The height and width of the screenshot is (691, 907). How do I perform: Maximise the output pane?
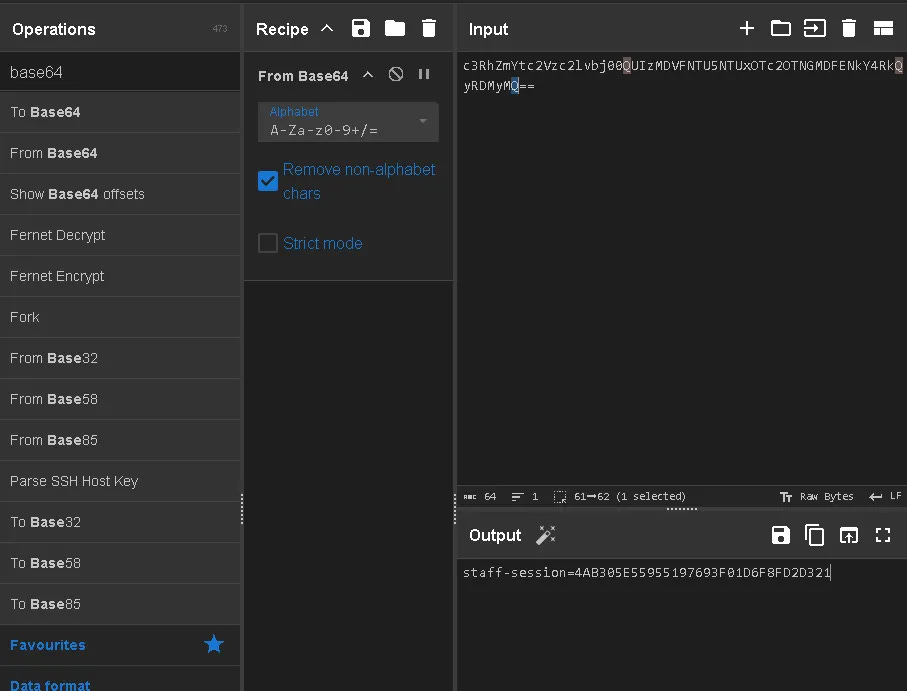pos(883,535)
